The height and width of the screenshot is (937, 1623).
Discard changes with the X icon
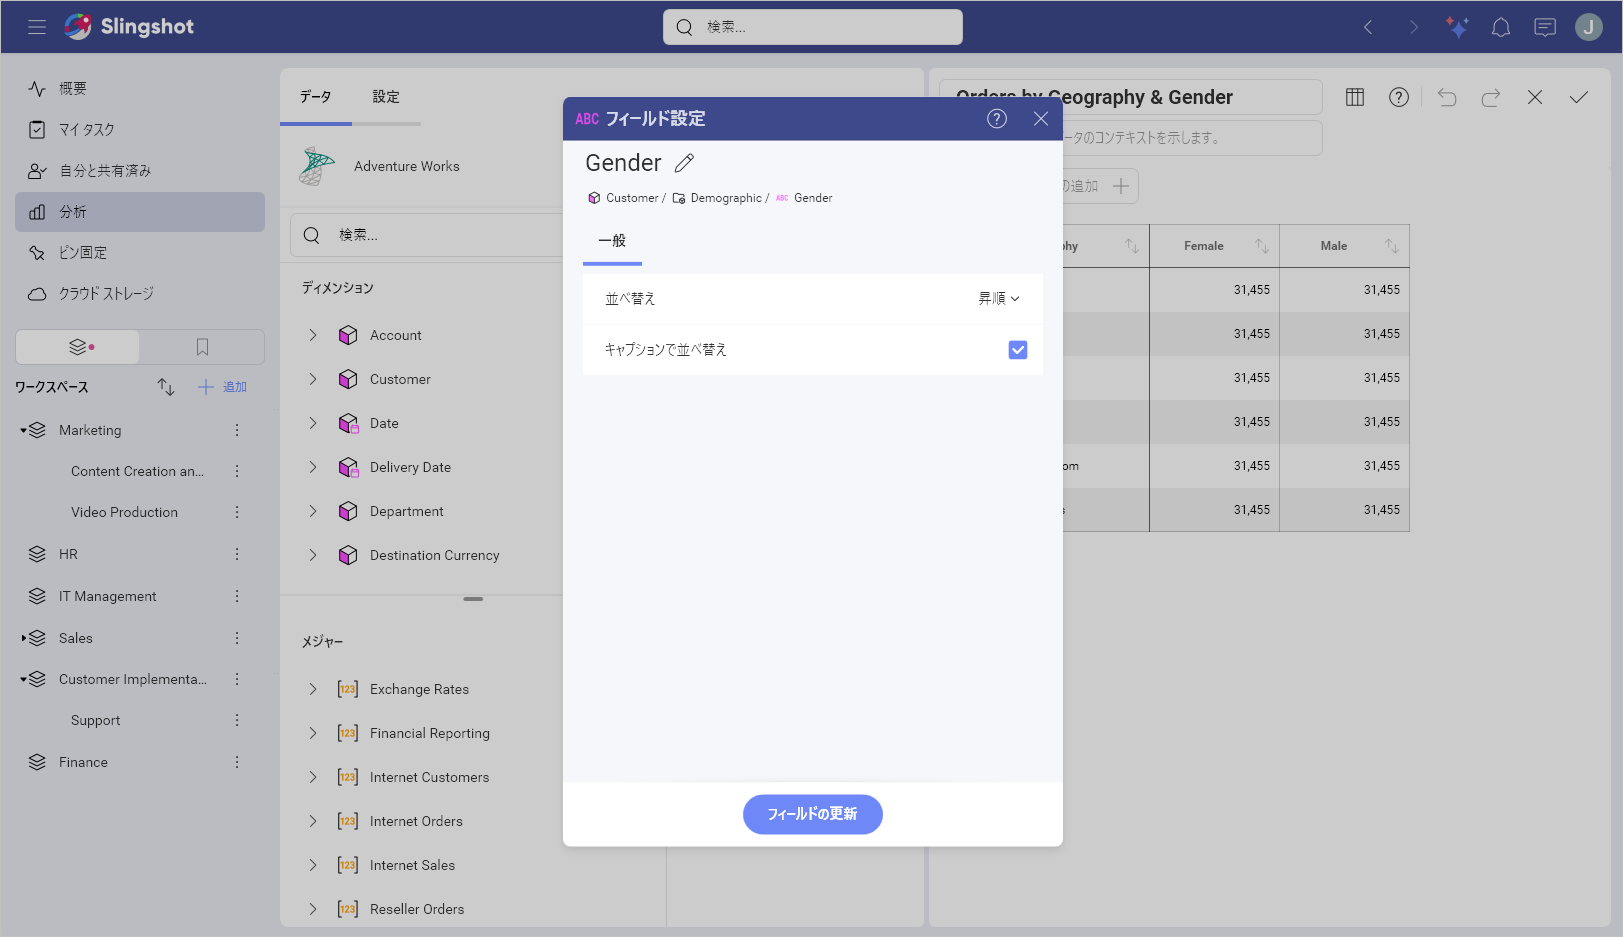click(1535, 97)
